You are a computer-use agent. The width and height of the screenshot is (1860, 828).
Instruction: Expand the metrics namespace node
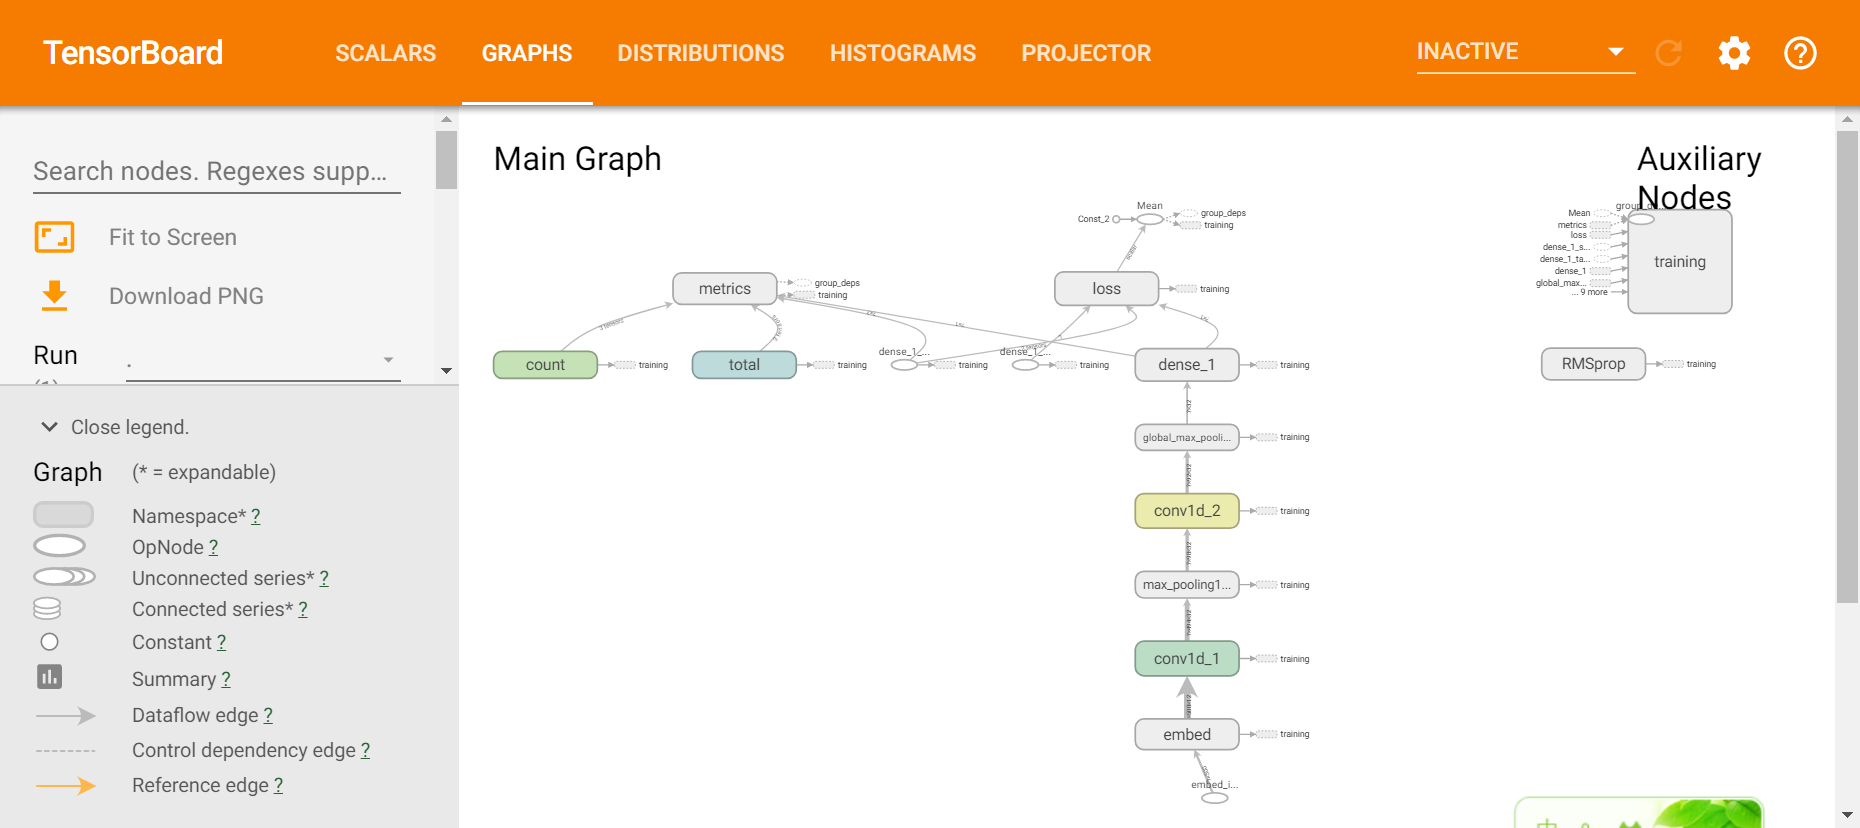[725, 288]
